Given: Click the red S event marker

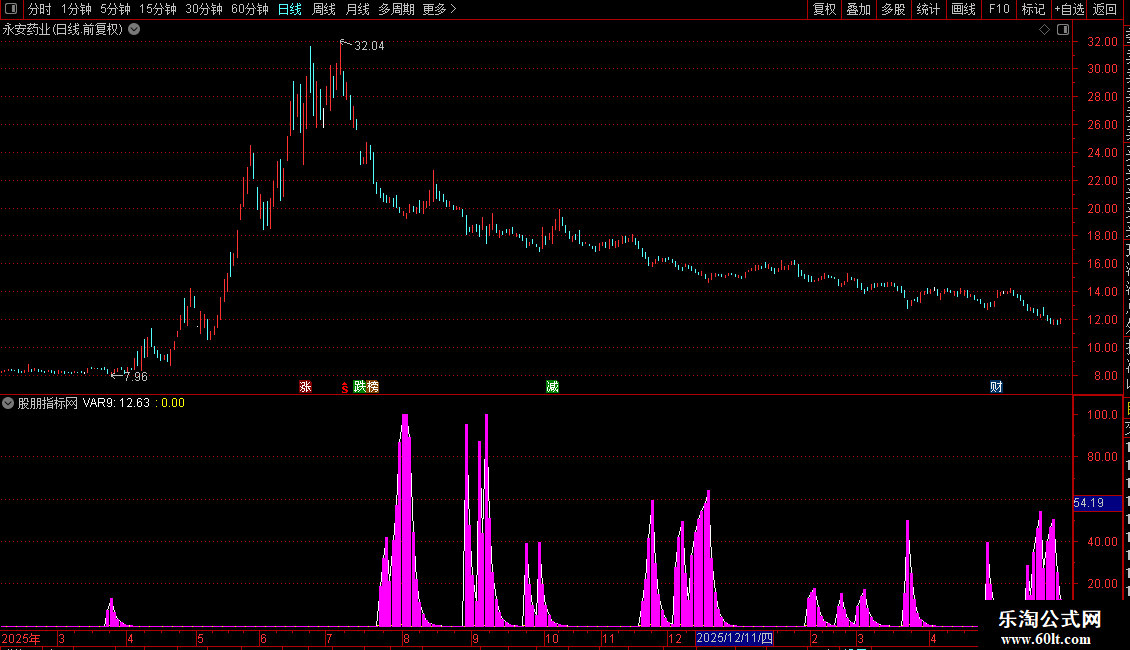Looking at the screenshot, I should 344,388.
